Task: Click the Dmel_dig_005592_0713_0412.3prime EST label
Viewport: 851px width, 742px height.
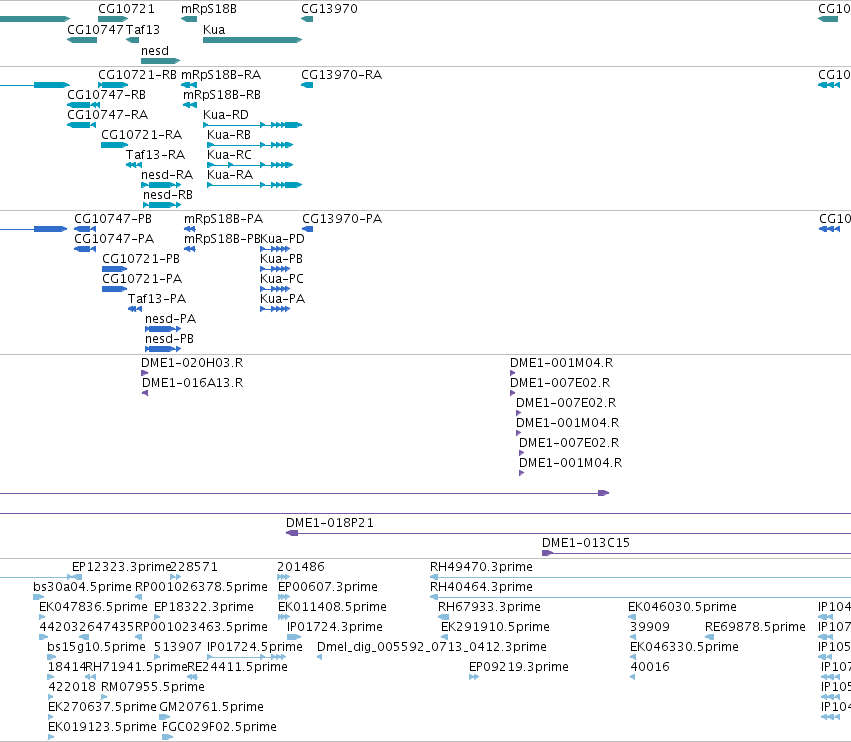Action: [431, 648]
